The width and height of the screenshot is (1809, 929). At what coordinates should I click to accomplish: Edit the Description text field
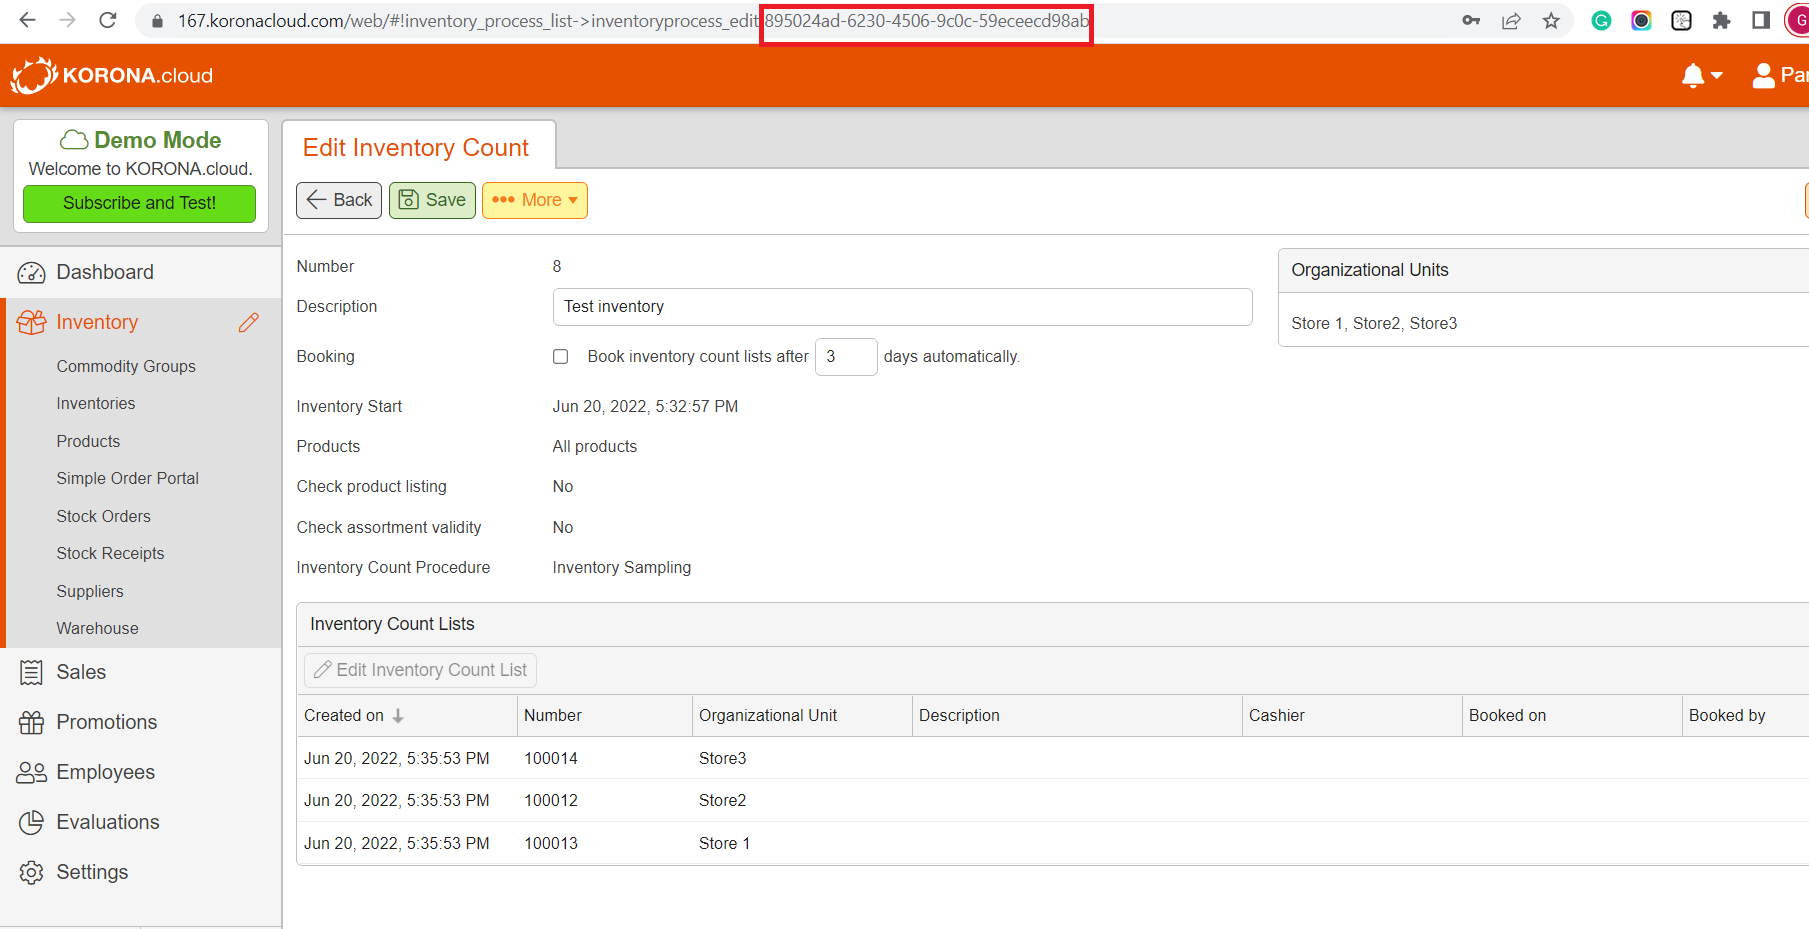click(902, 307)
